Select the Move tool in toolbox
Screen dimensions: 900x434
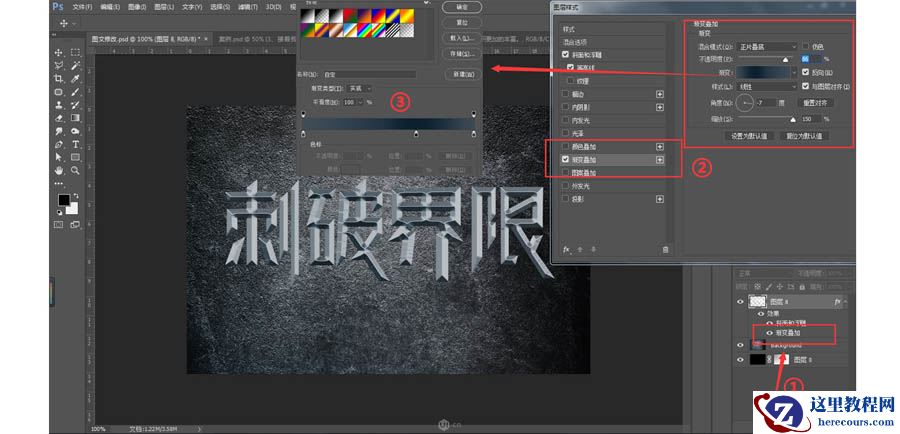pyautogui.click(x=59, y=52)
